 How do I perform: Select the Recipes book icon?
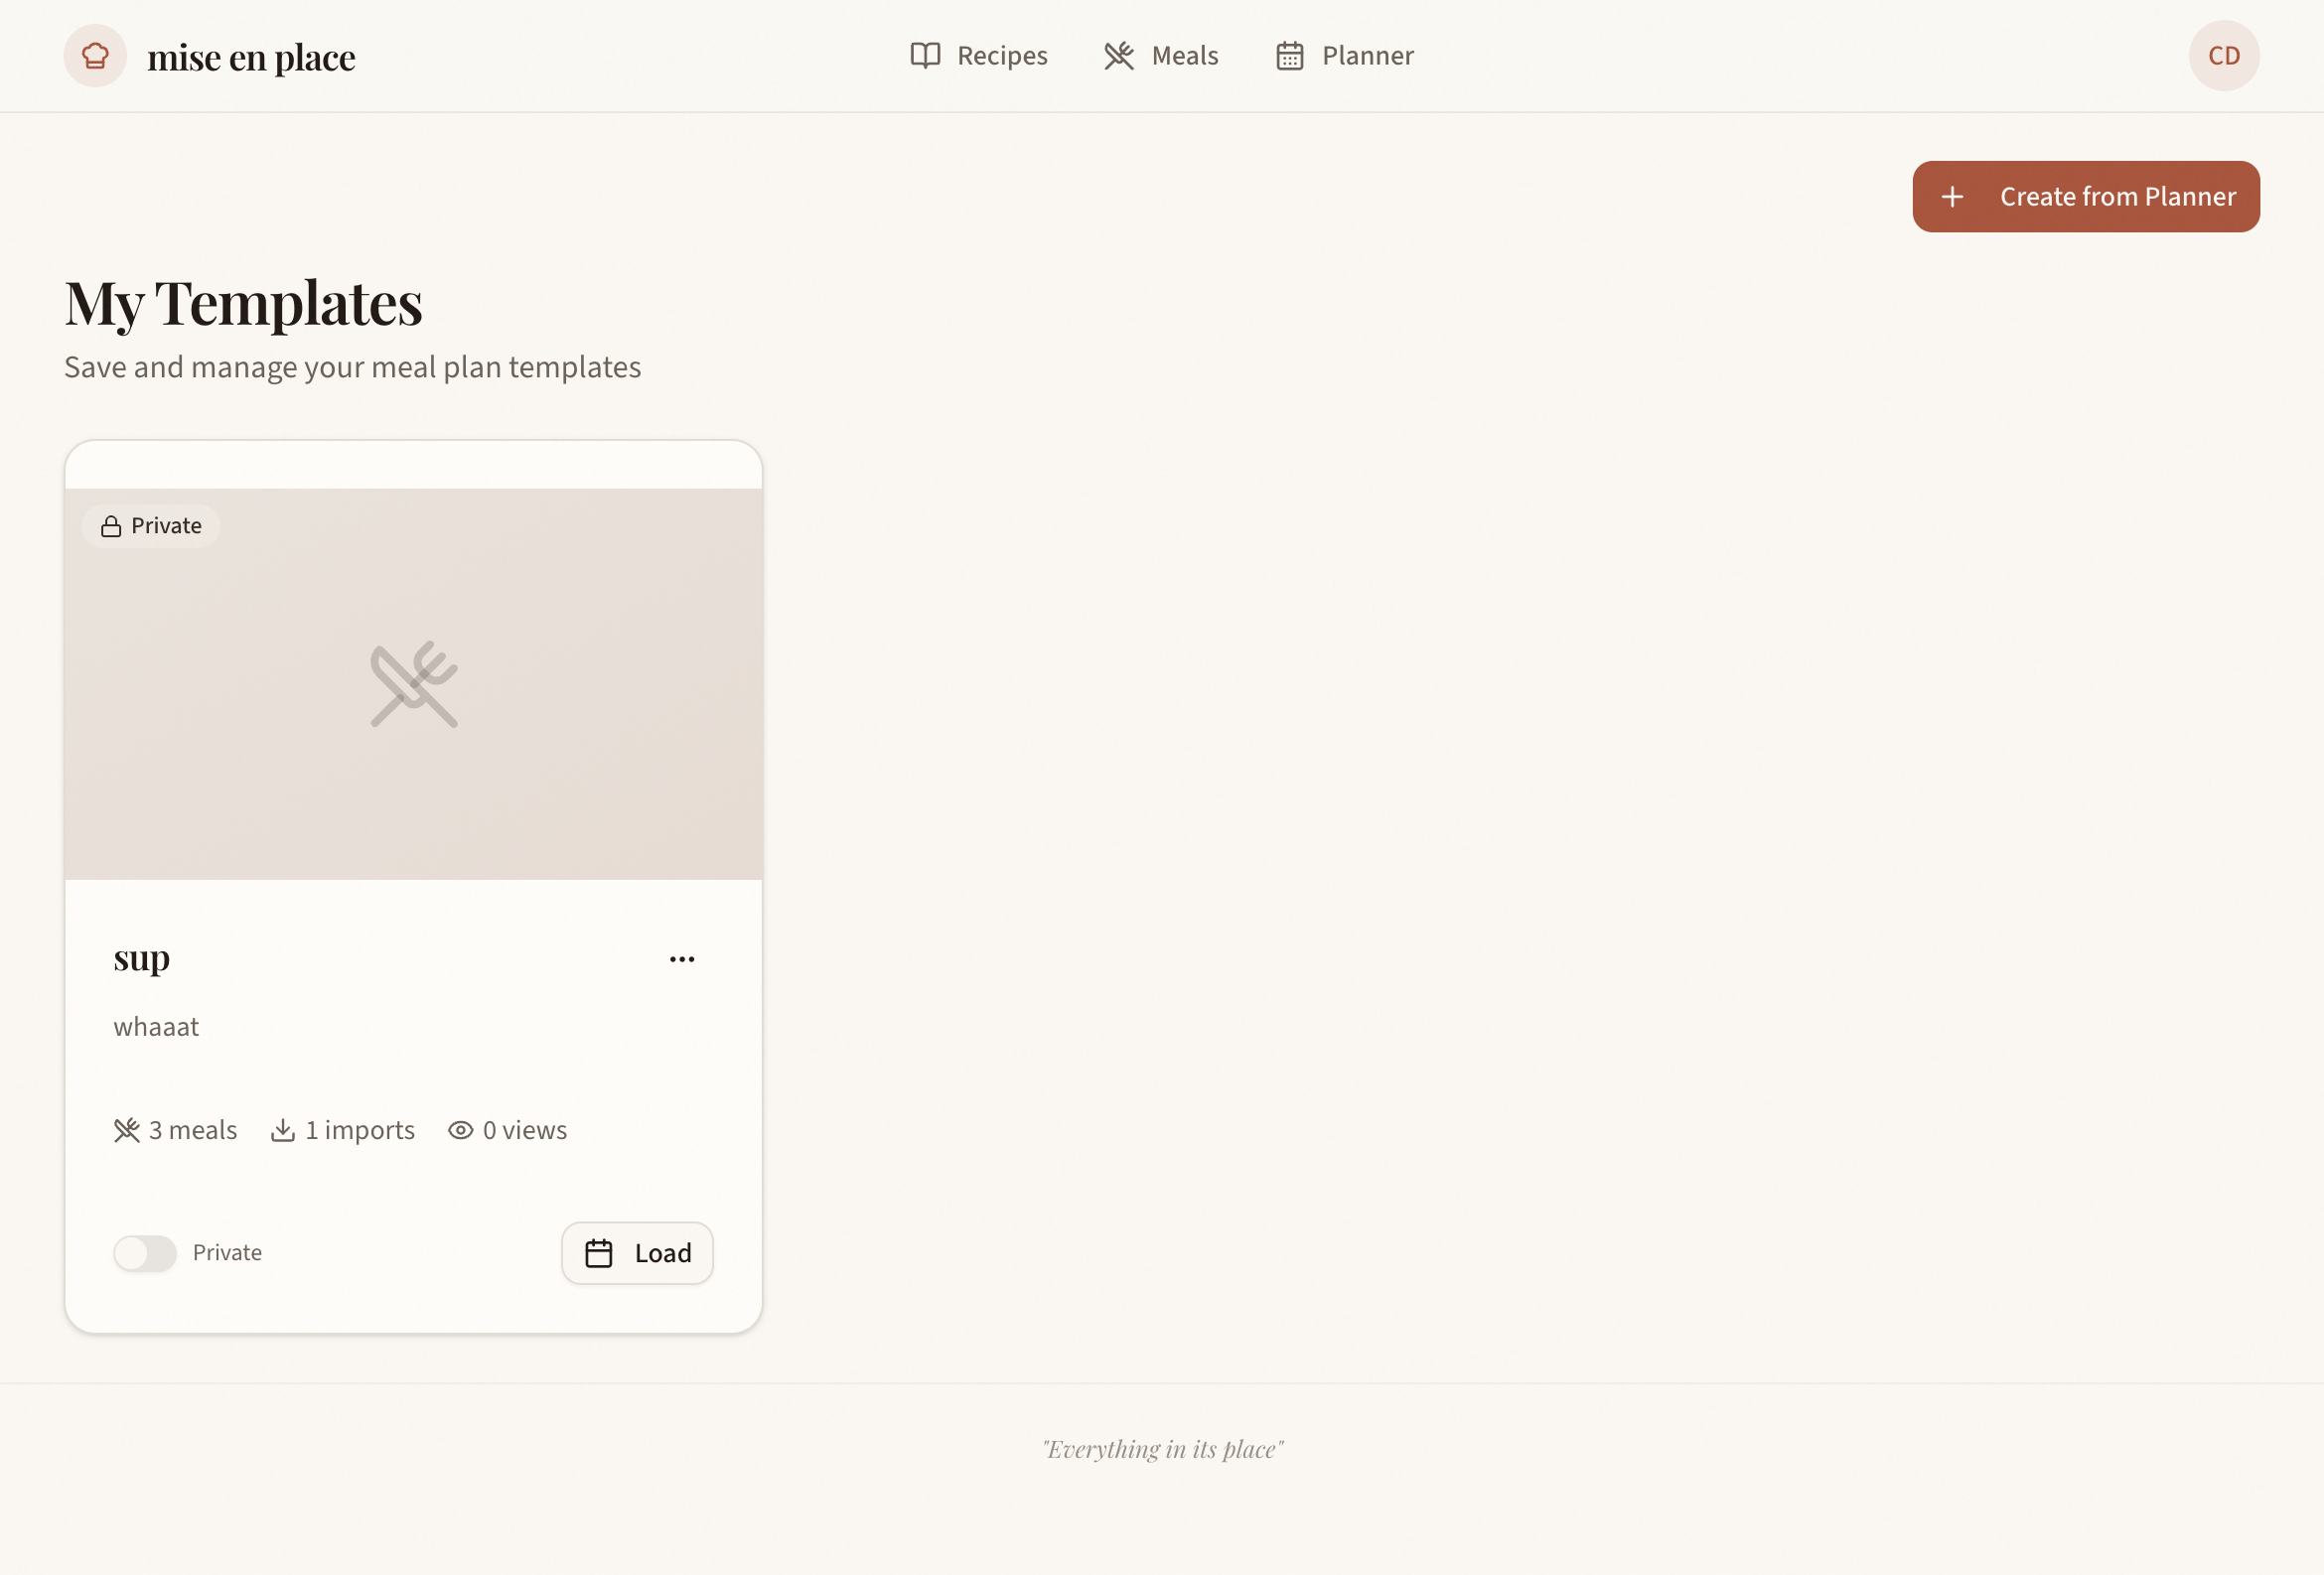coord(925,56)
